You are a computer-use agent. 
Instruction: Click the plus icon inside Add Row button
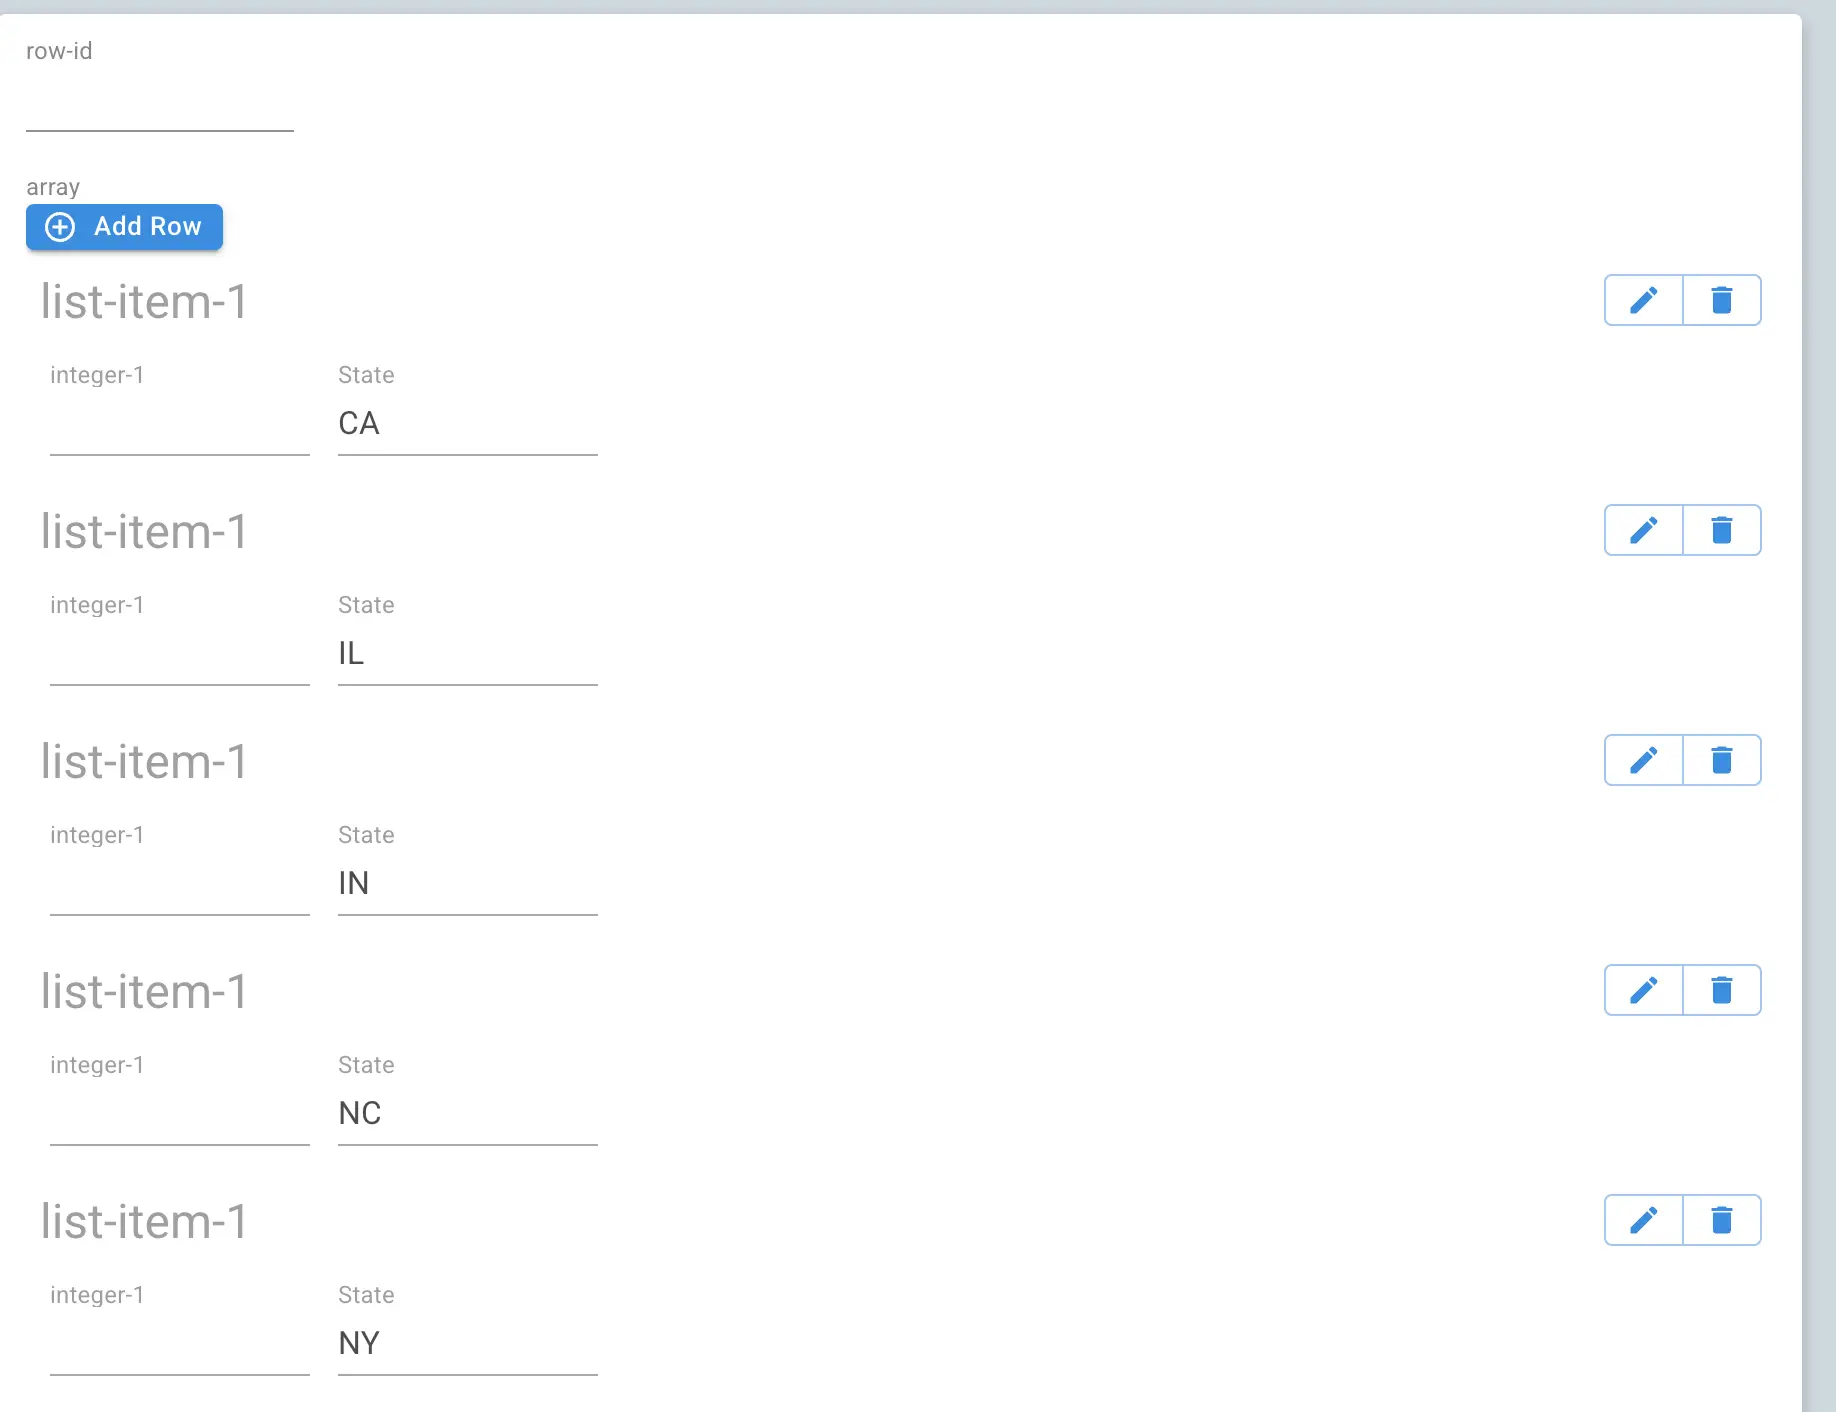[60, 227]
